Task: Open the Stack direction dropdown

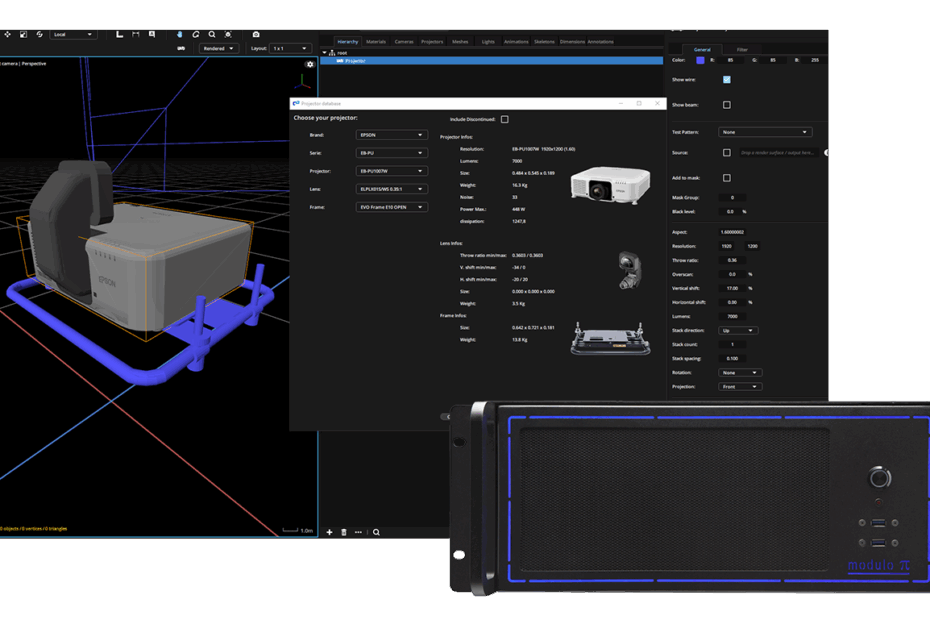Action: (738, 330)
